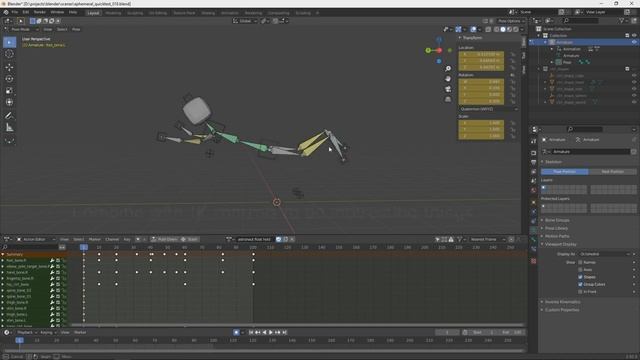
Task: Toggle auto keying record button
Action: point(236,332)
